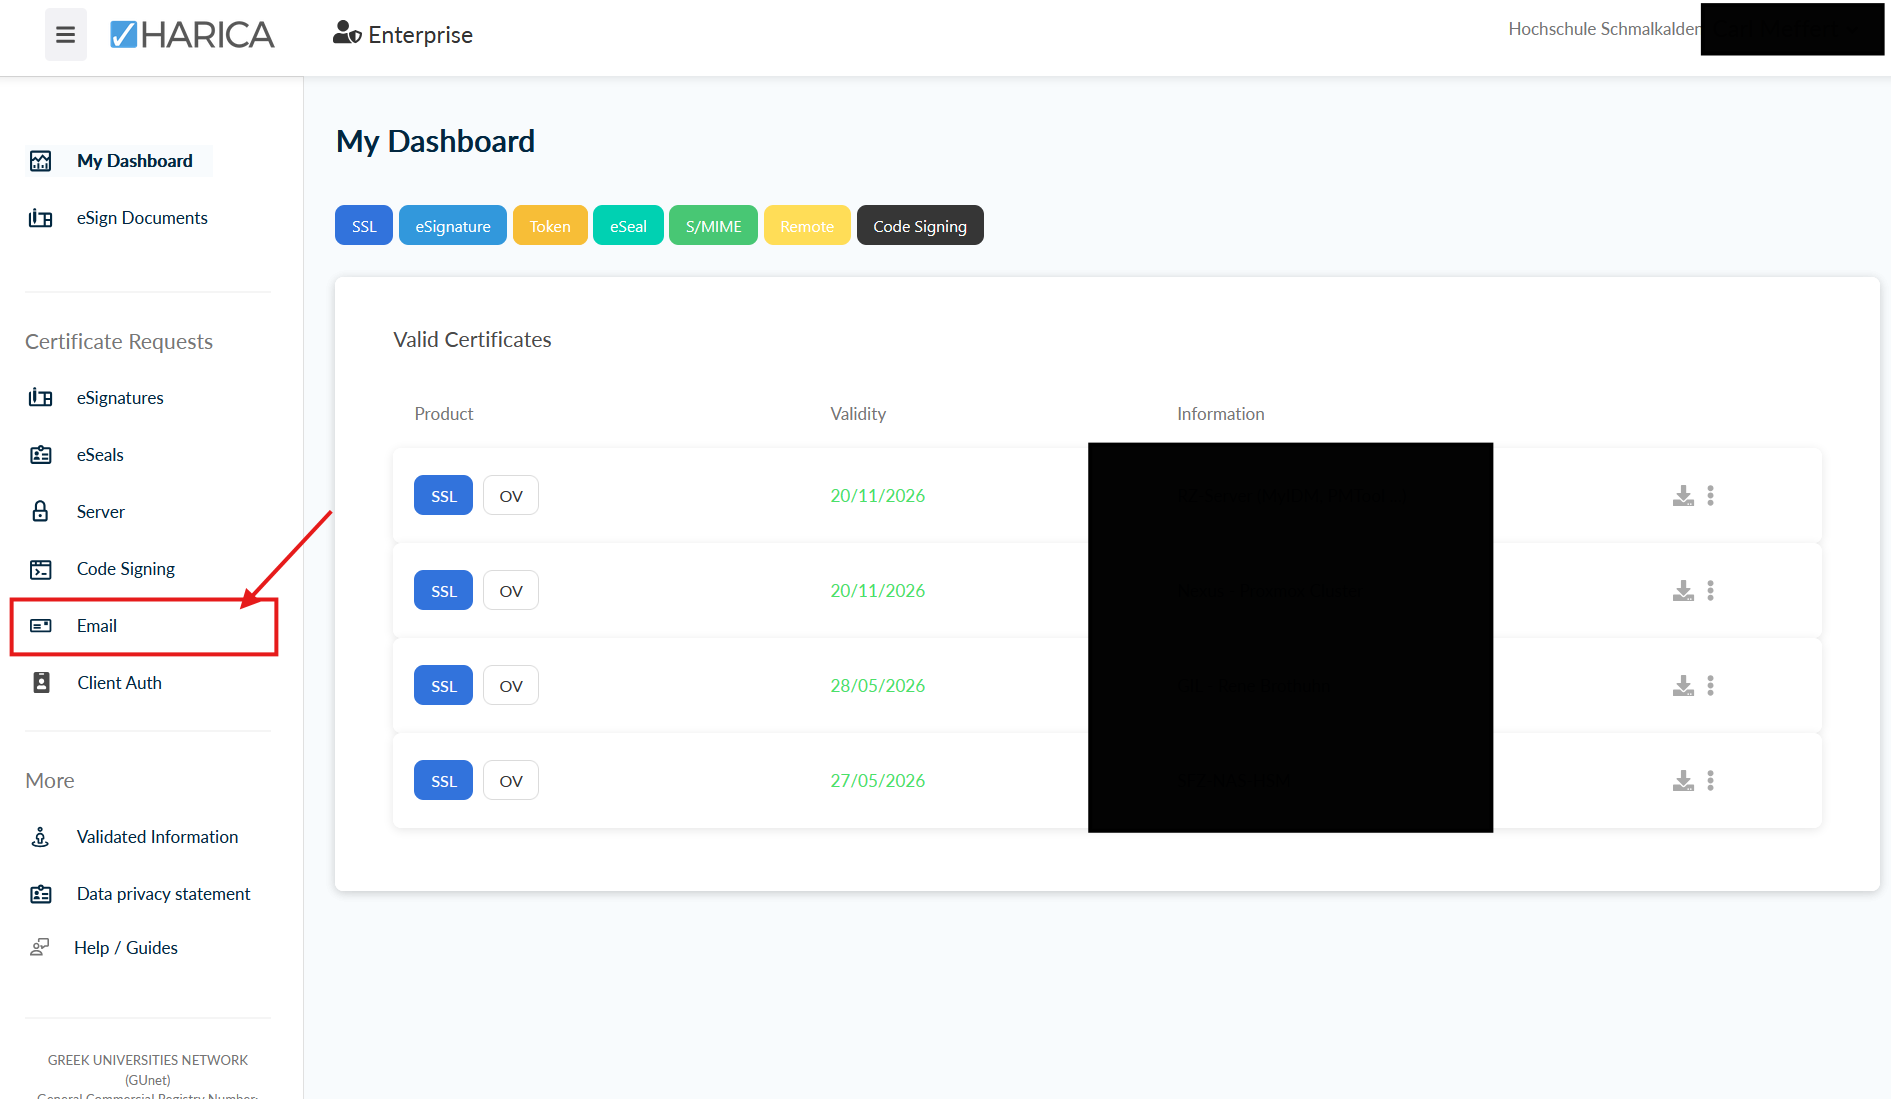Screen dimensions: 1891x1099
Task: Select the dark Code Signing filter
Action: (919, 226)
